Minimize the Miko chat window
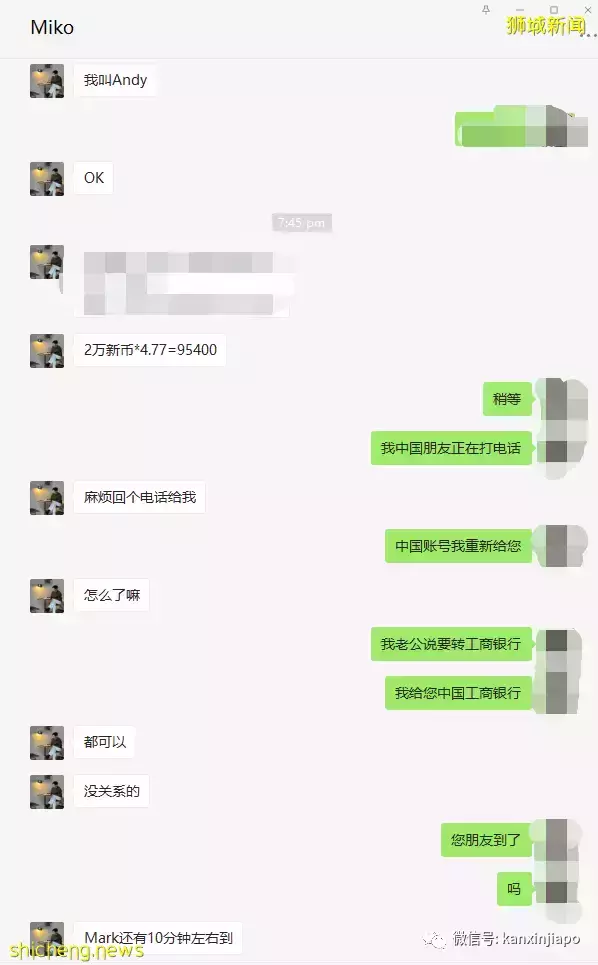Image resolution: width=598 pixels, height=965 pixels. pyautogui.click(x=520, y=10)
